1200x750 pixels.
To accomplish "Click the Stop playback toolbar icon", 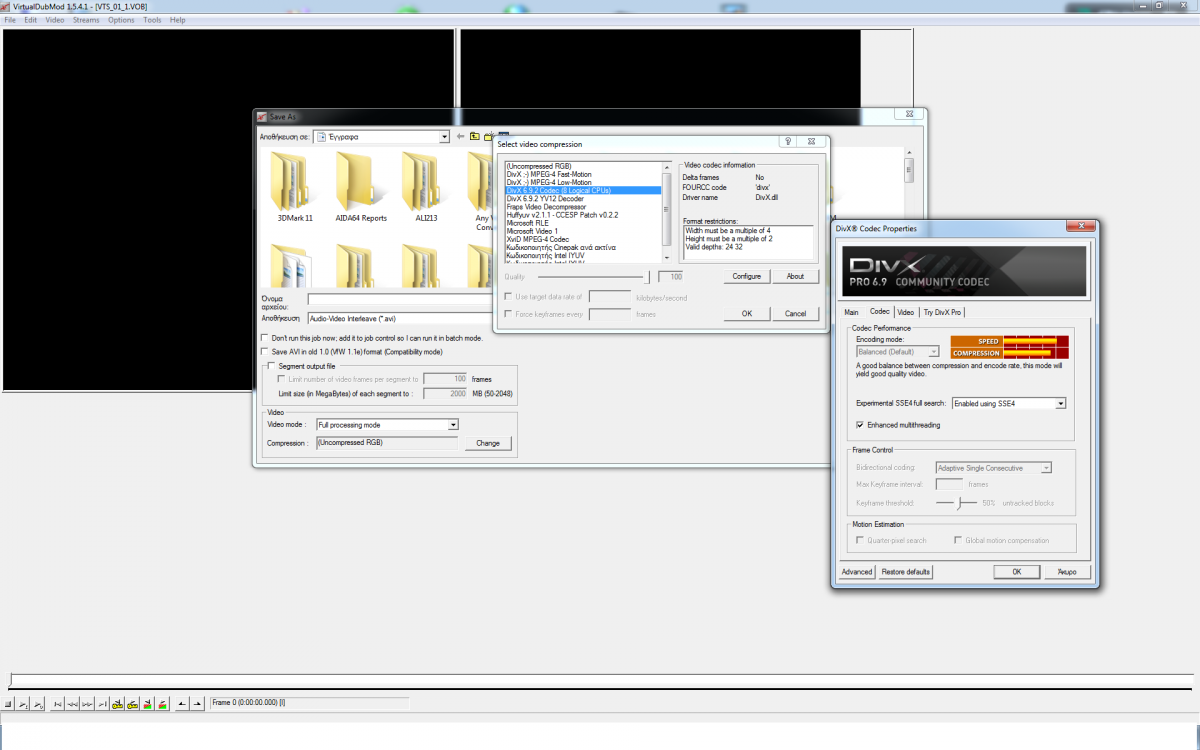I will [x=10, y=704].
